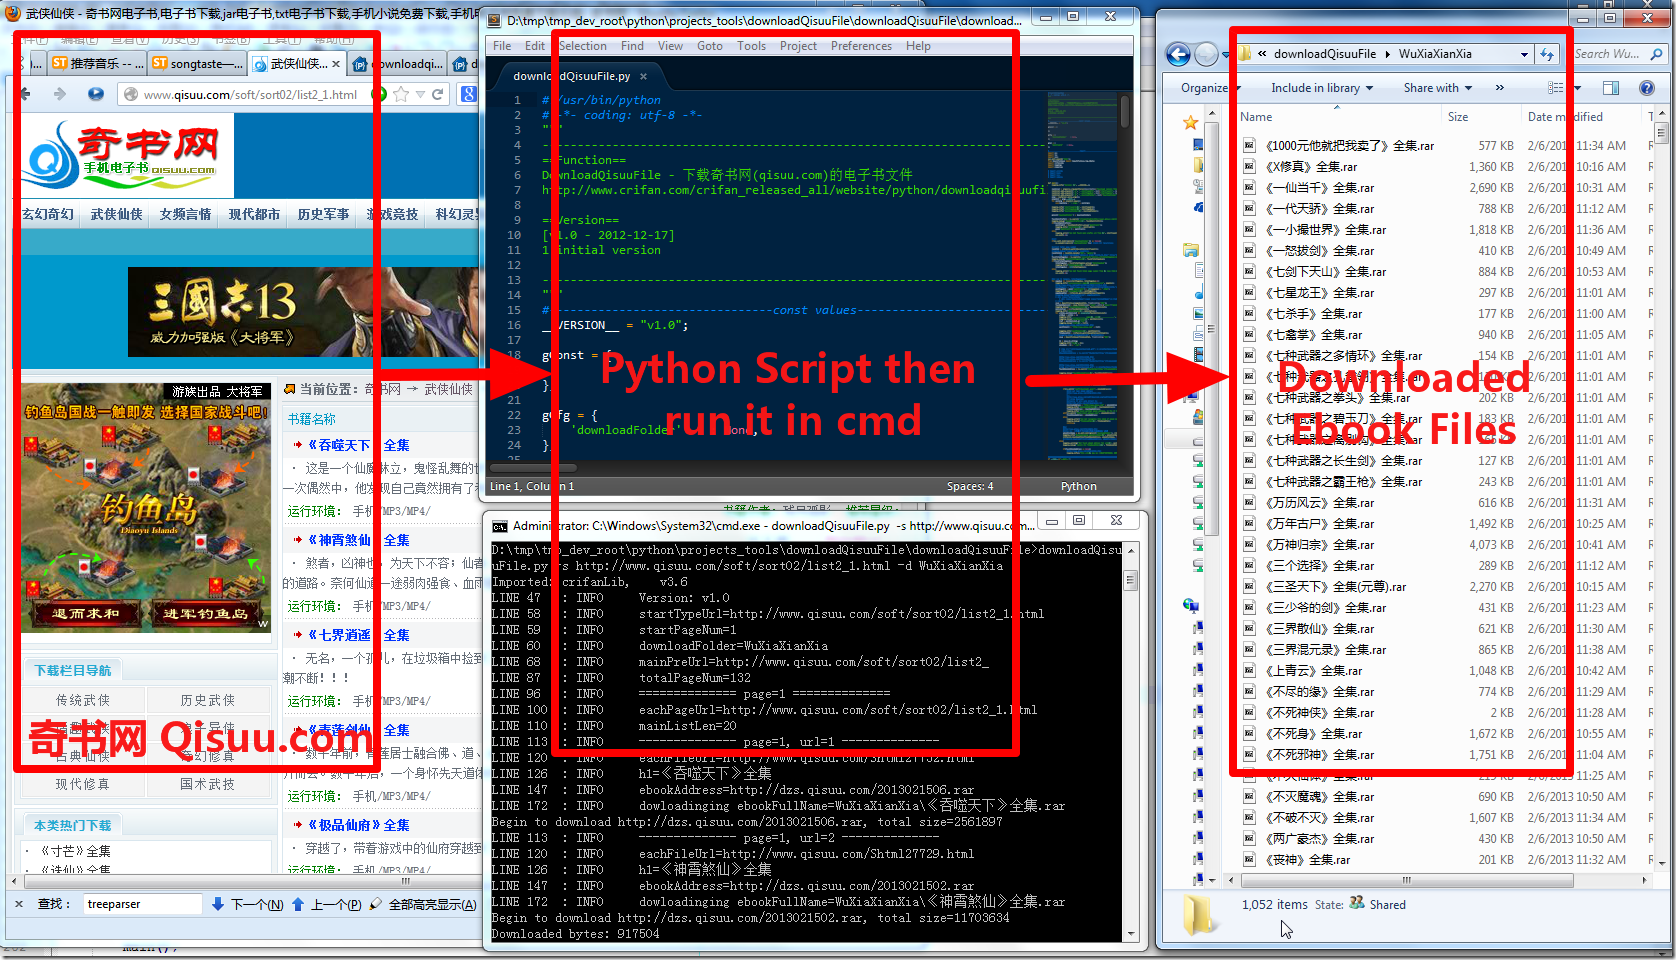Click the find-previous up arrow icon
The width and height of the screenshot is (1676, 960).
298,904
